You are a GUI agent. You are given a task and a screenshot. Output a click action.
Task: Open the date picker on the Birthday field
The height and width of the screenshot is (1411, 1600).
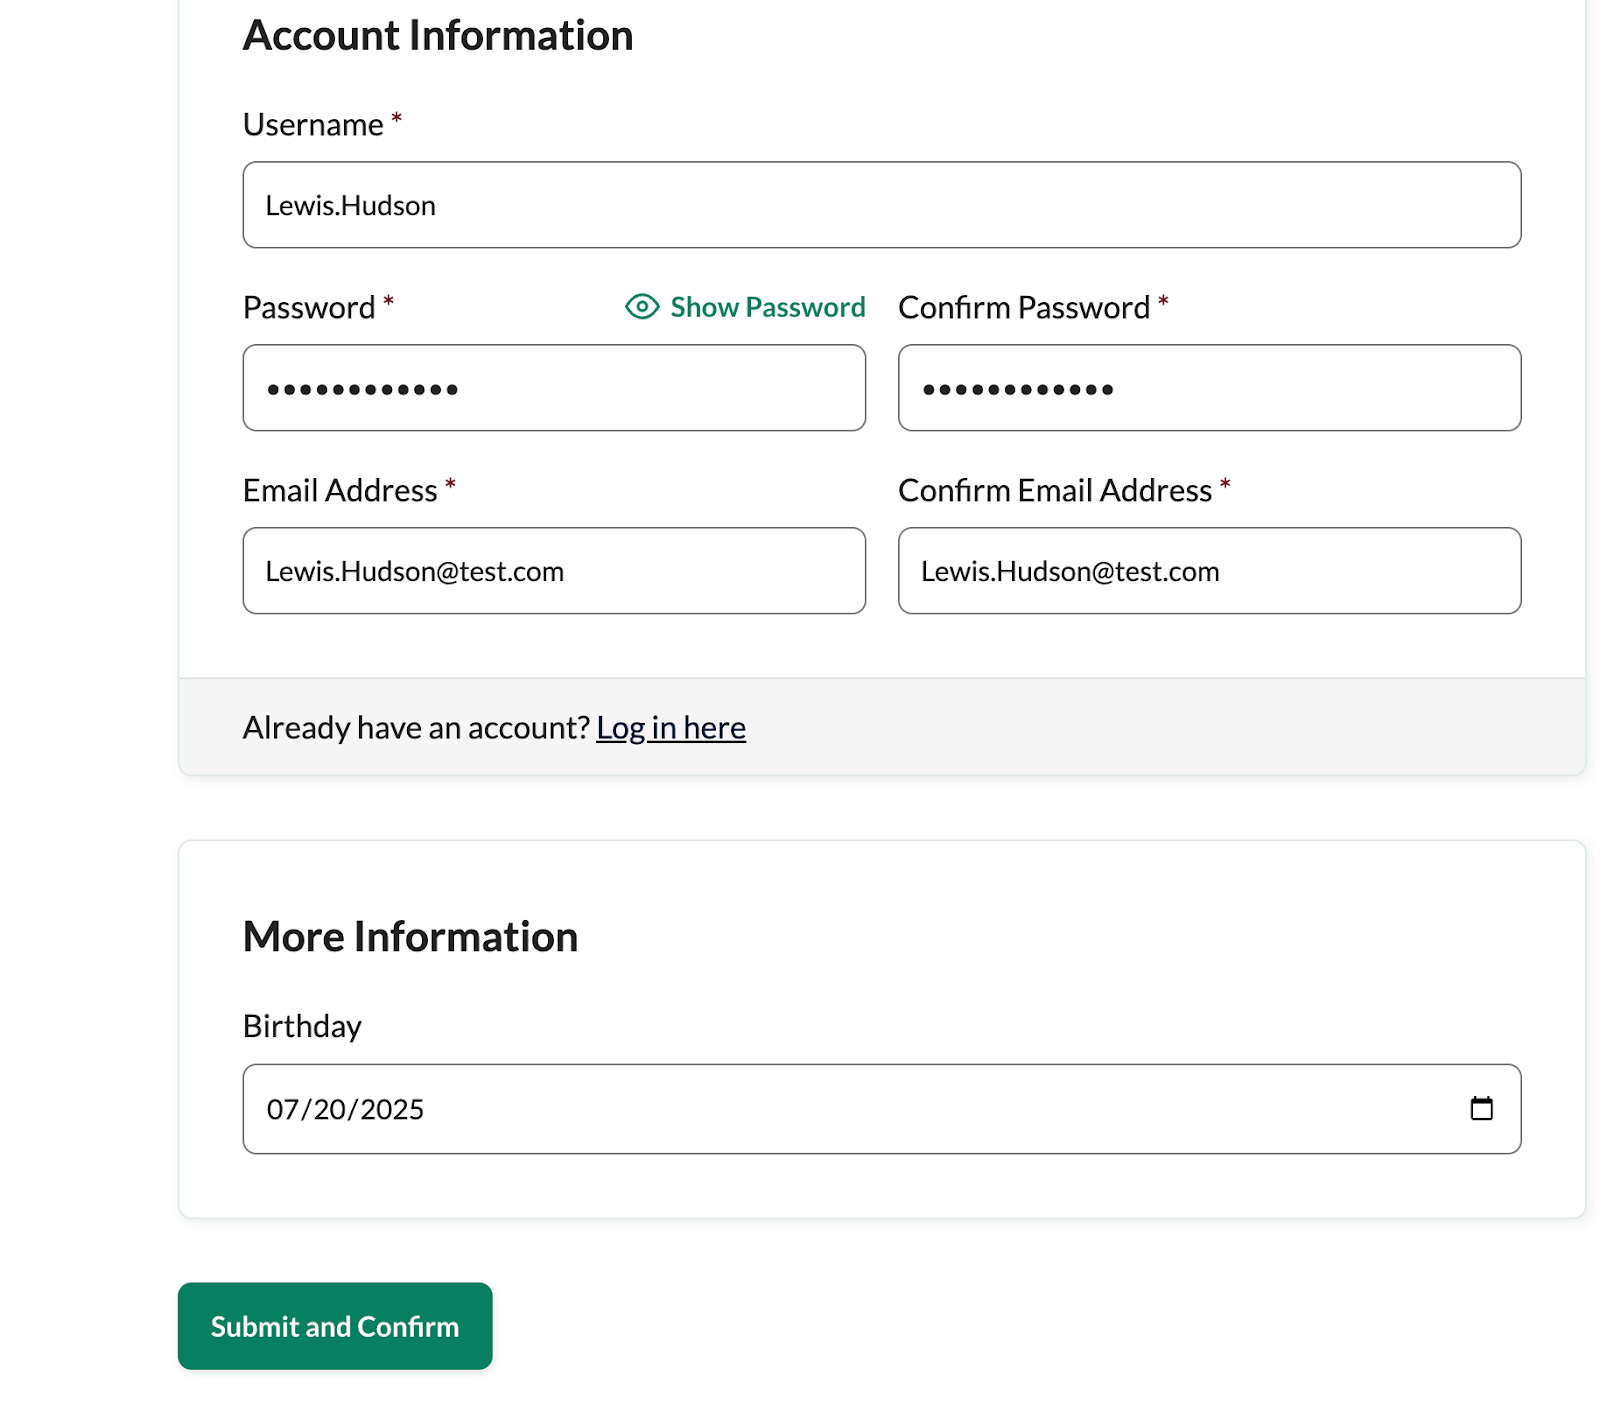tap(1483, 1108)
